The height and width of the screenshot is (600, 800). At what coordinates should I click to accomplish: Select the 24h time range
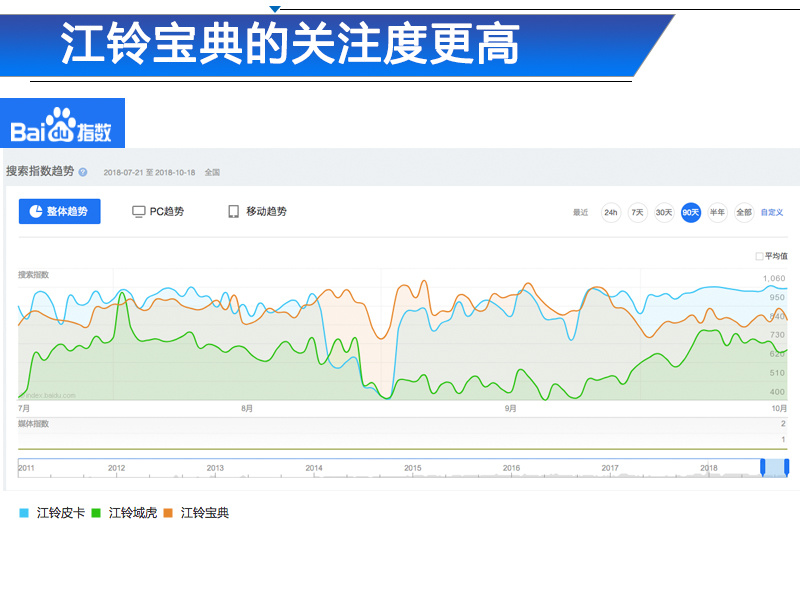click(611, 212)
